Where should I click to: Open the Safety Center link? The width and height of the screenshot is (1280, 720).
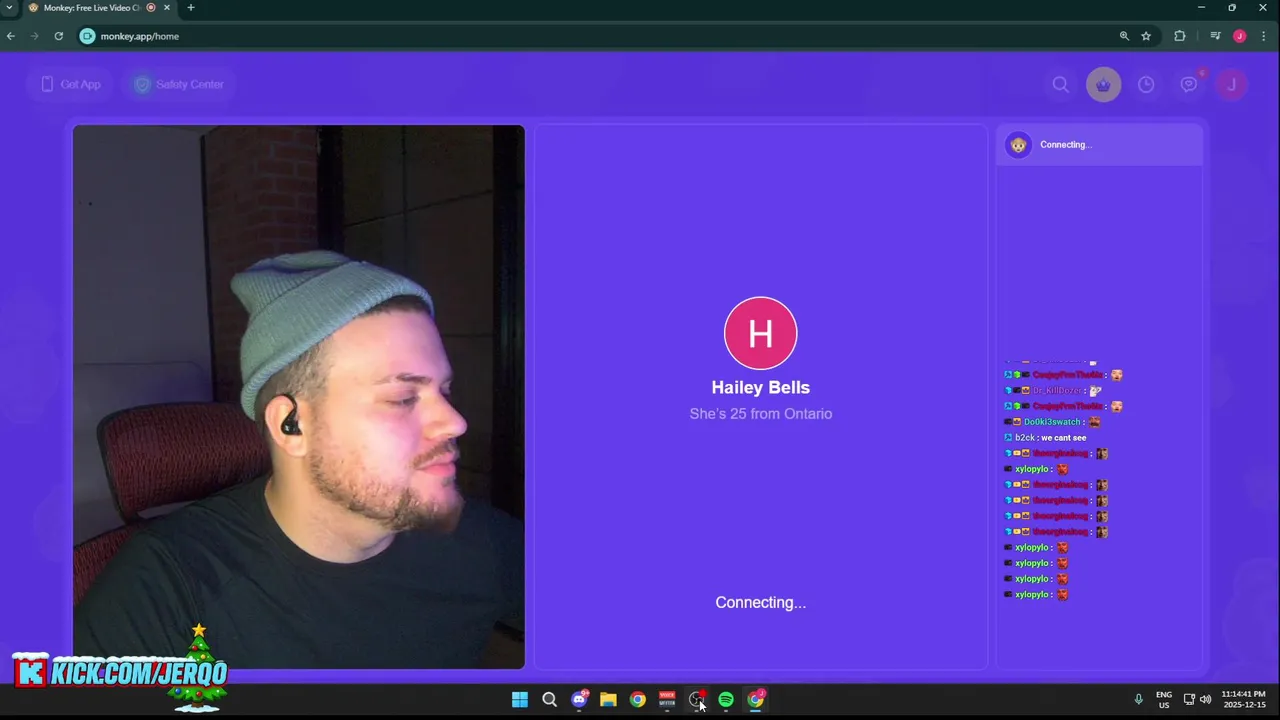click(179, 84)
